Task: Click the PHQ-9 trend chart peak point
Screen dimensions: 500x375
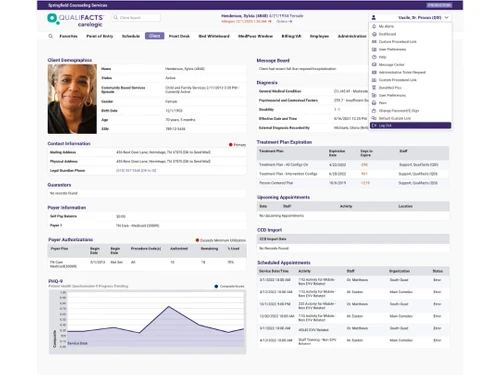Action: coord(169,306)
